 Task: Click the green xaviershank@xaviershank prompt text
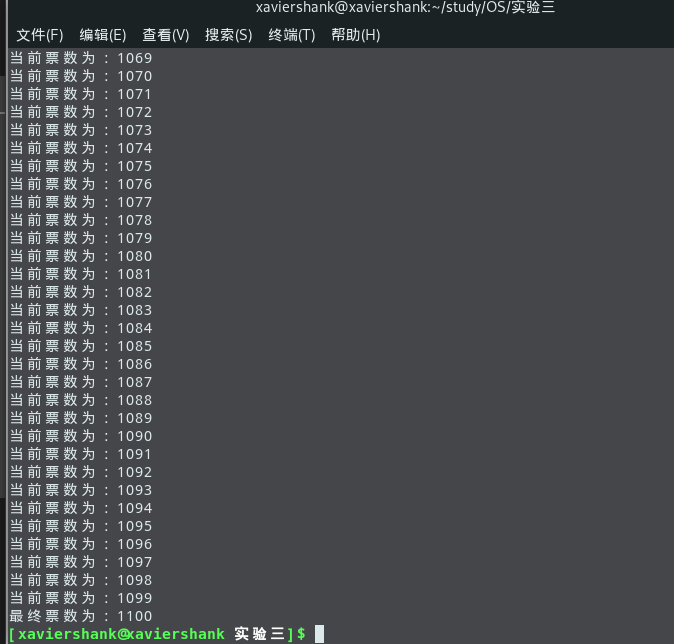pos(121,634)
